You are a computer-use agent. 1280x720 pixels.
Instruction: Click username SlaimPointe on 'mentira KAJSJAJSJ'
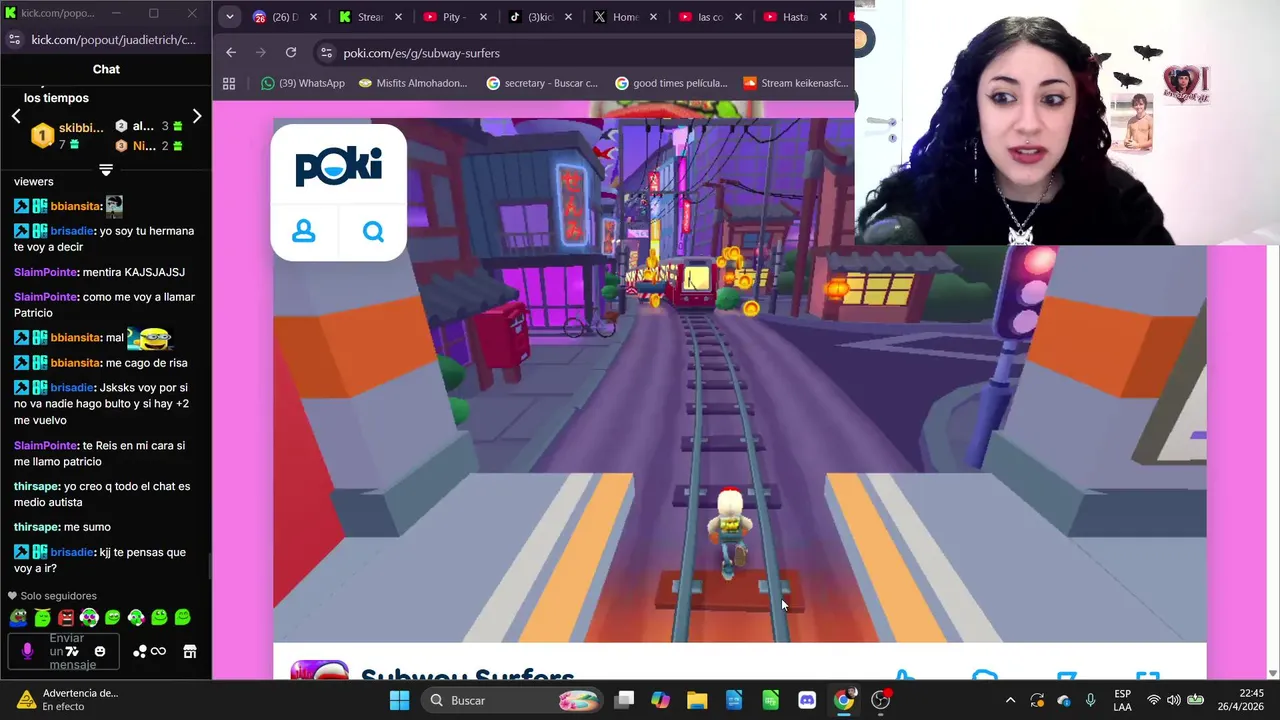[x=46, y=272]
